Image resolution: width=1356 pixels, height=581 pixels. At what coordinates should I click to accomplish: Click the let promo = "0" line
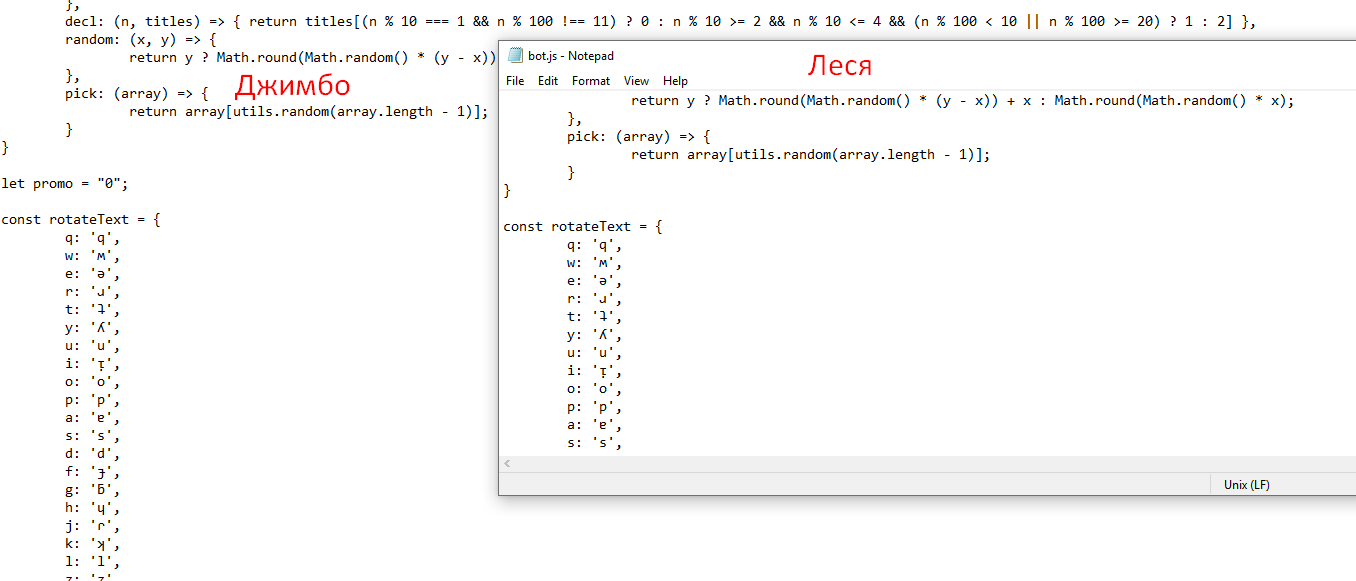tap(66, 184)
